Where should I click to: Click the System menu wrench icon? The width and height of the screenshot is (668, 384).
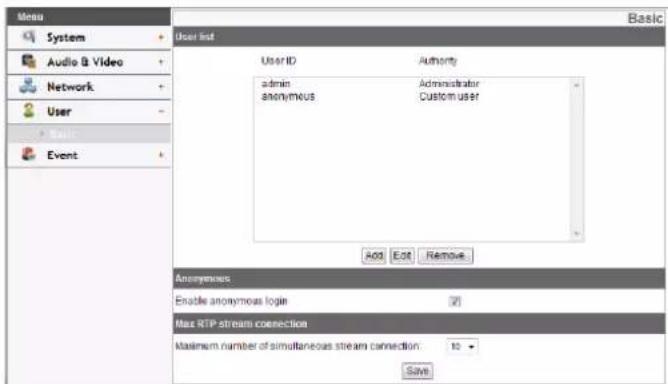point(29,37)
